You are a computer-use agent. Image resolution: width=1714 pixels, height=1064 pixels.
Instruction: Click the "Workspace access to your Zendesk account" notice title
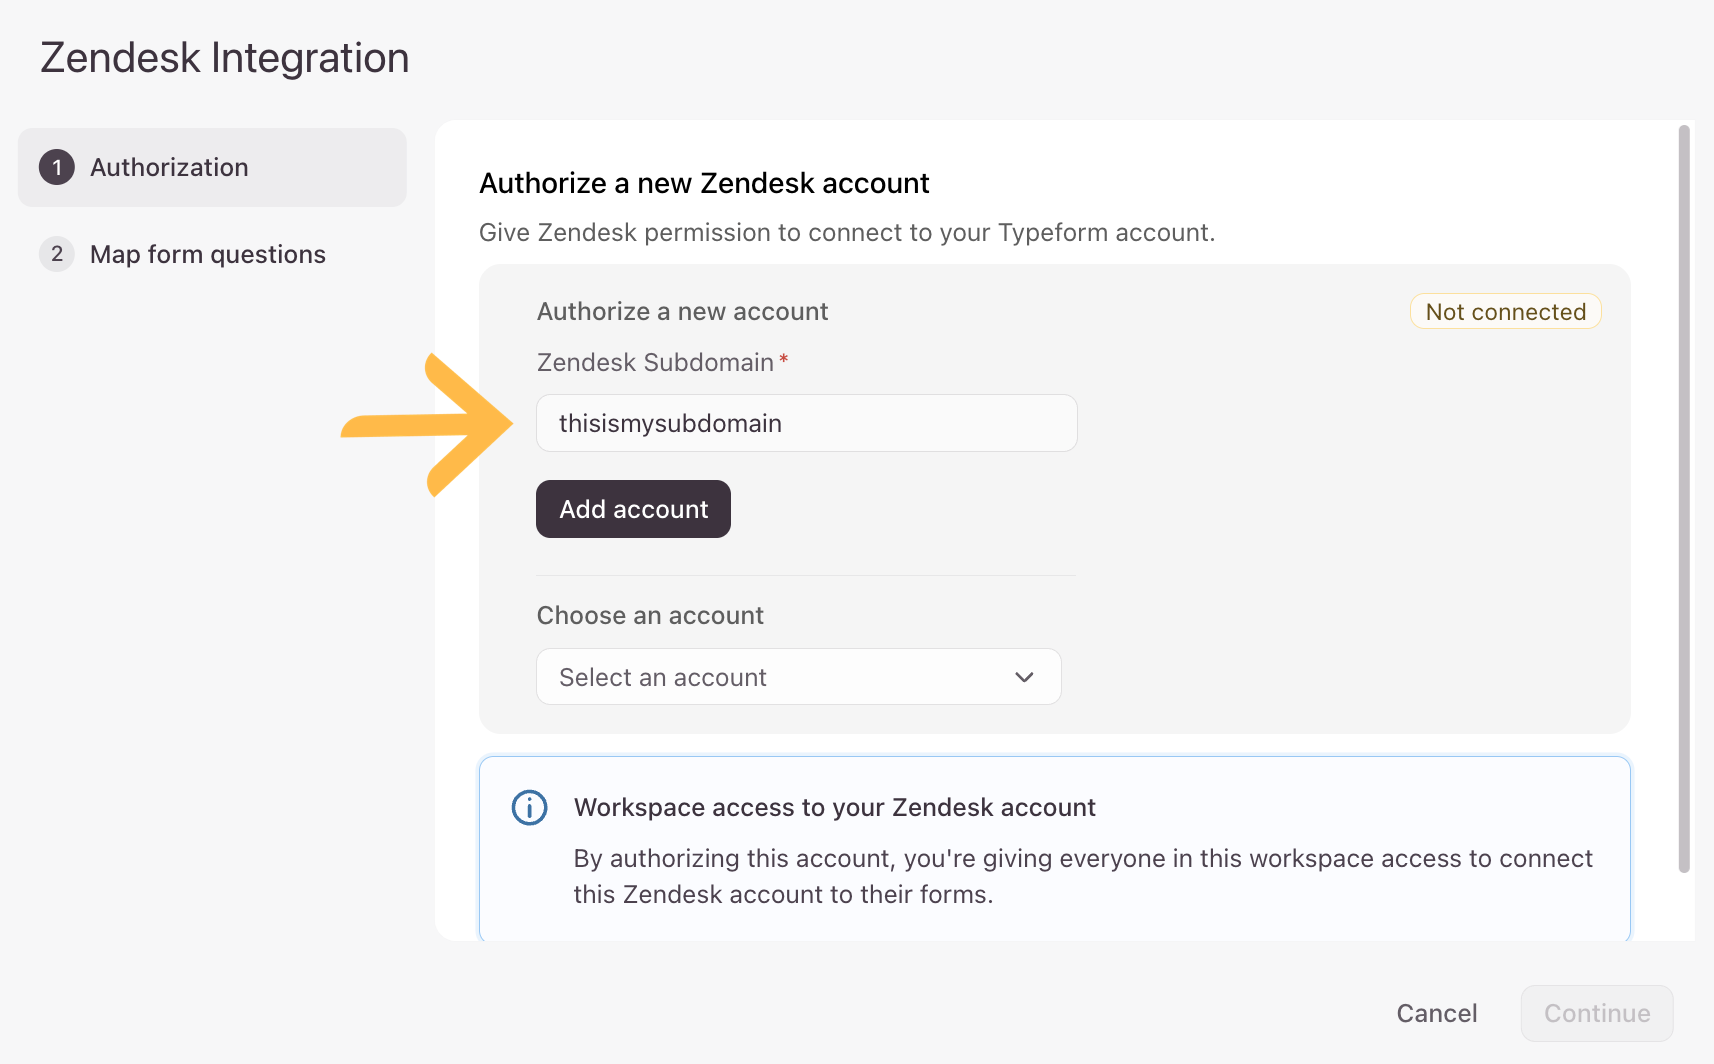[834, 807]
